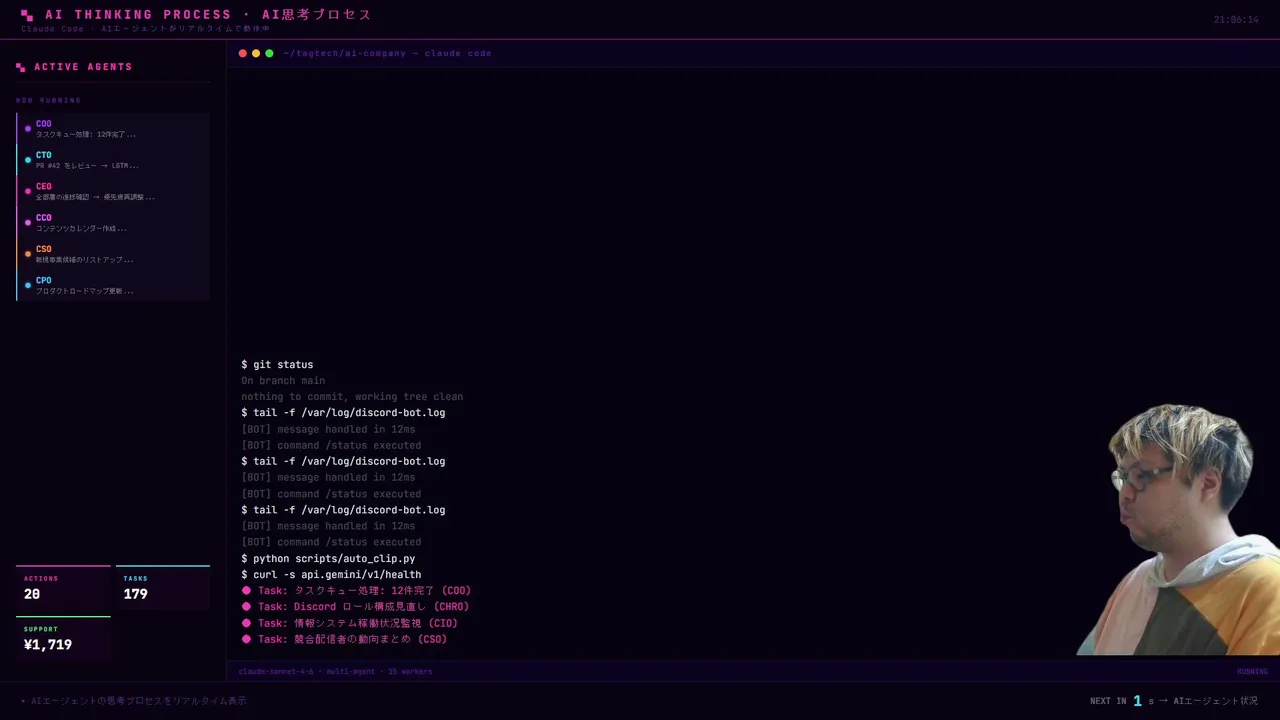This screenshot has width=1280, height=720.
Task: Click the green maximize dot of terminal
Action: 269,53
